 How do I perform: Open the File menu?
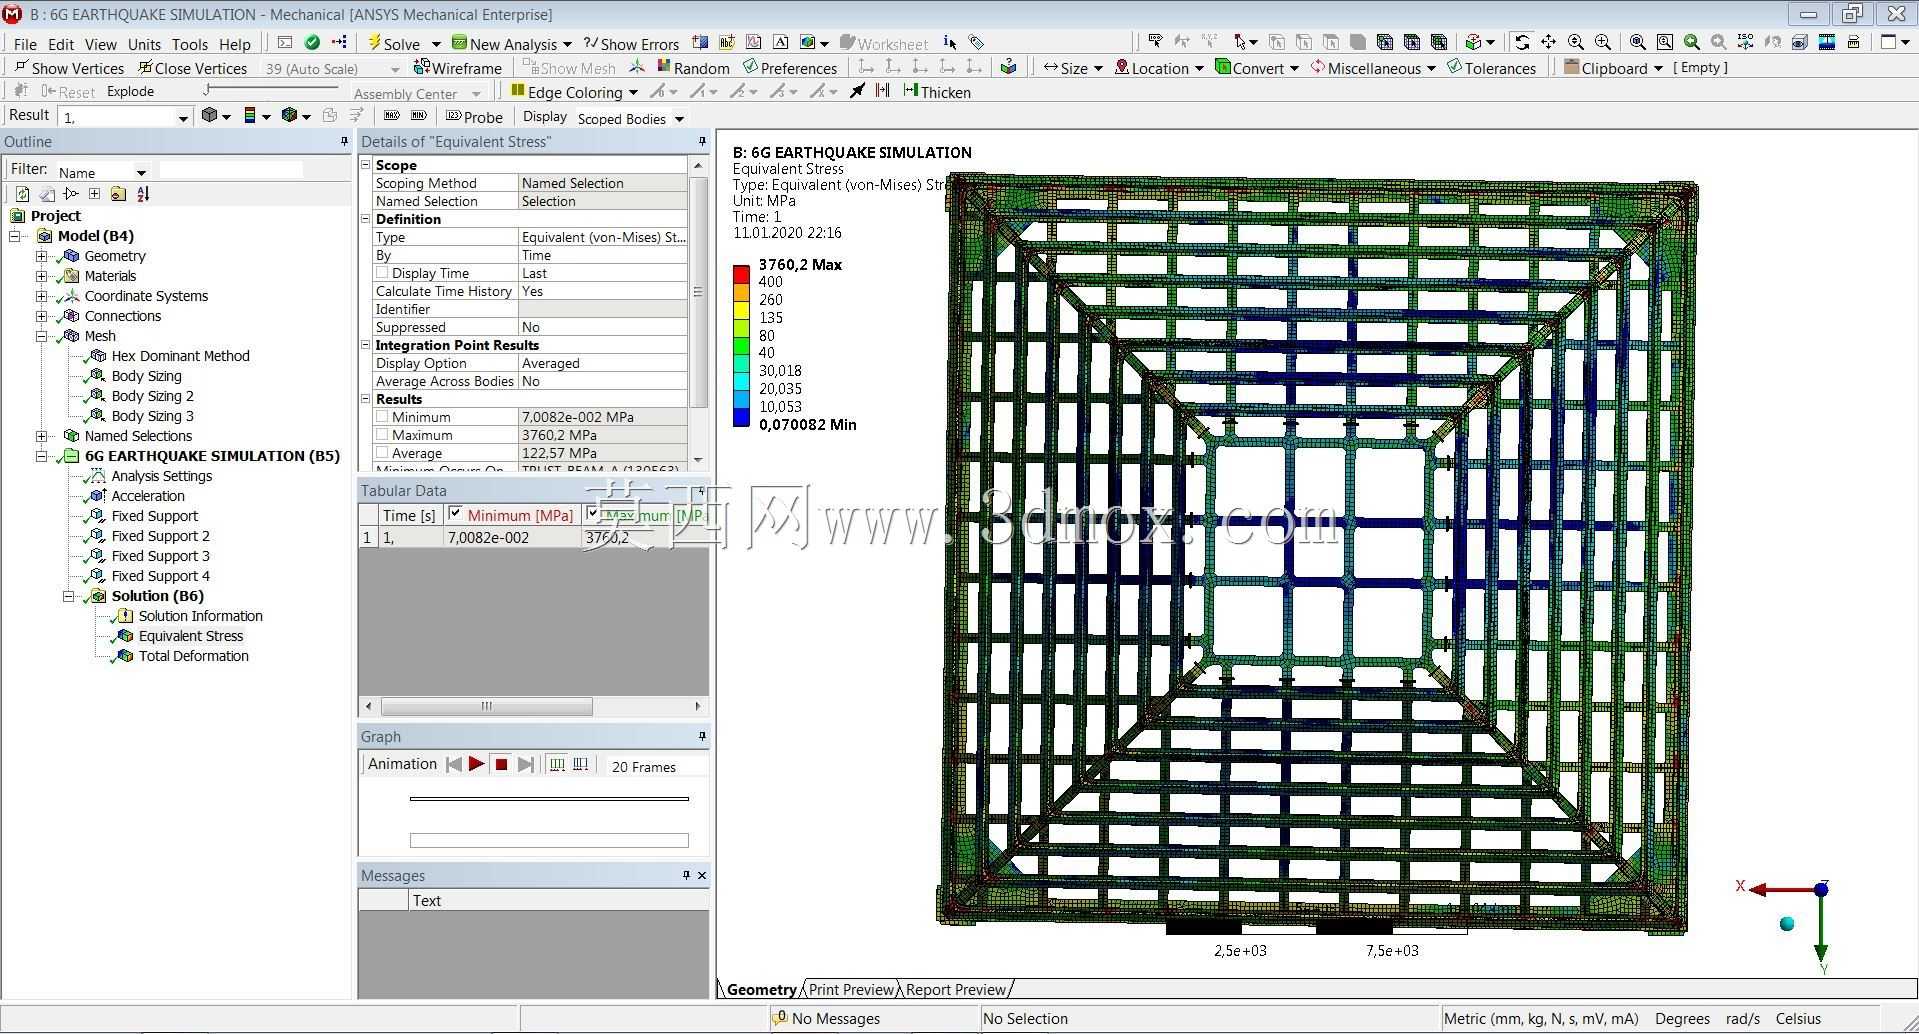25,44
